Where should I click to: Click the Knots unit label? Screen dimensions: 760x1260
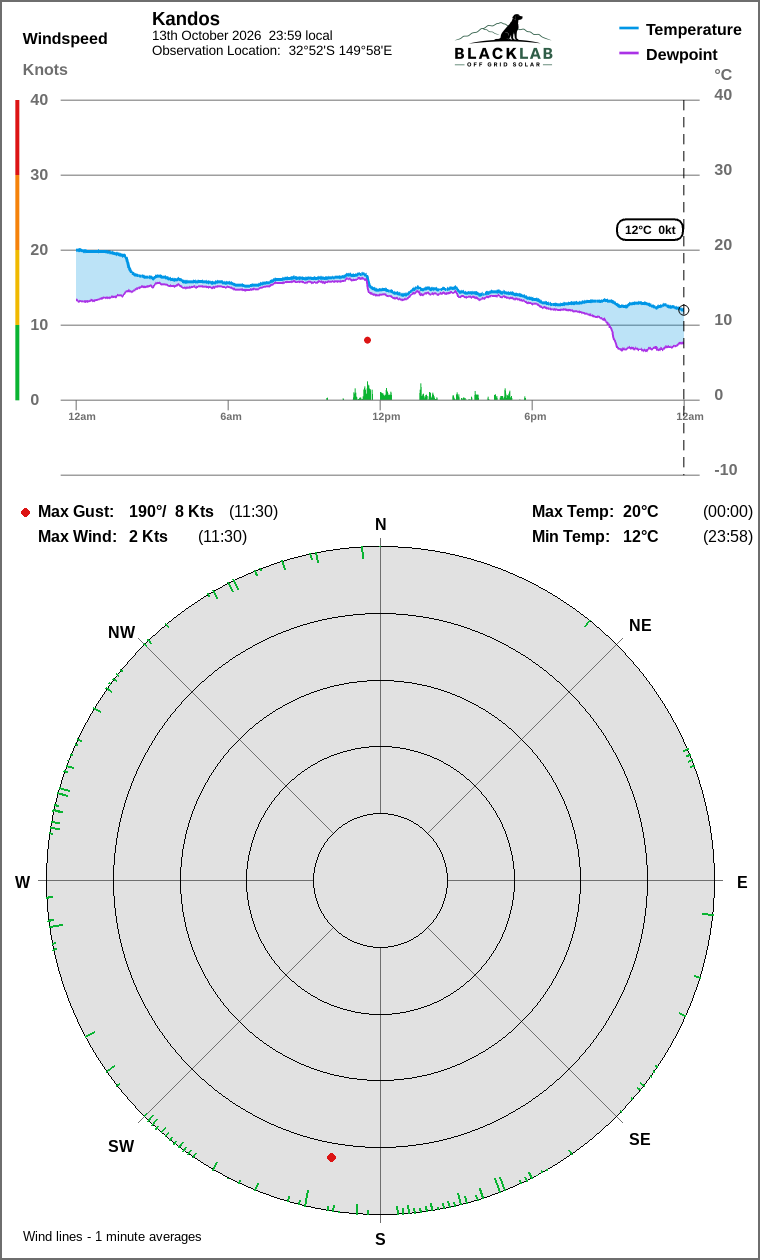[x=45, y=69]
